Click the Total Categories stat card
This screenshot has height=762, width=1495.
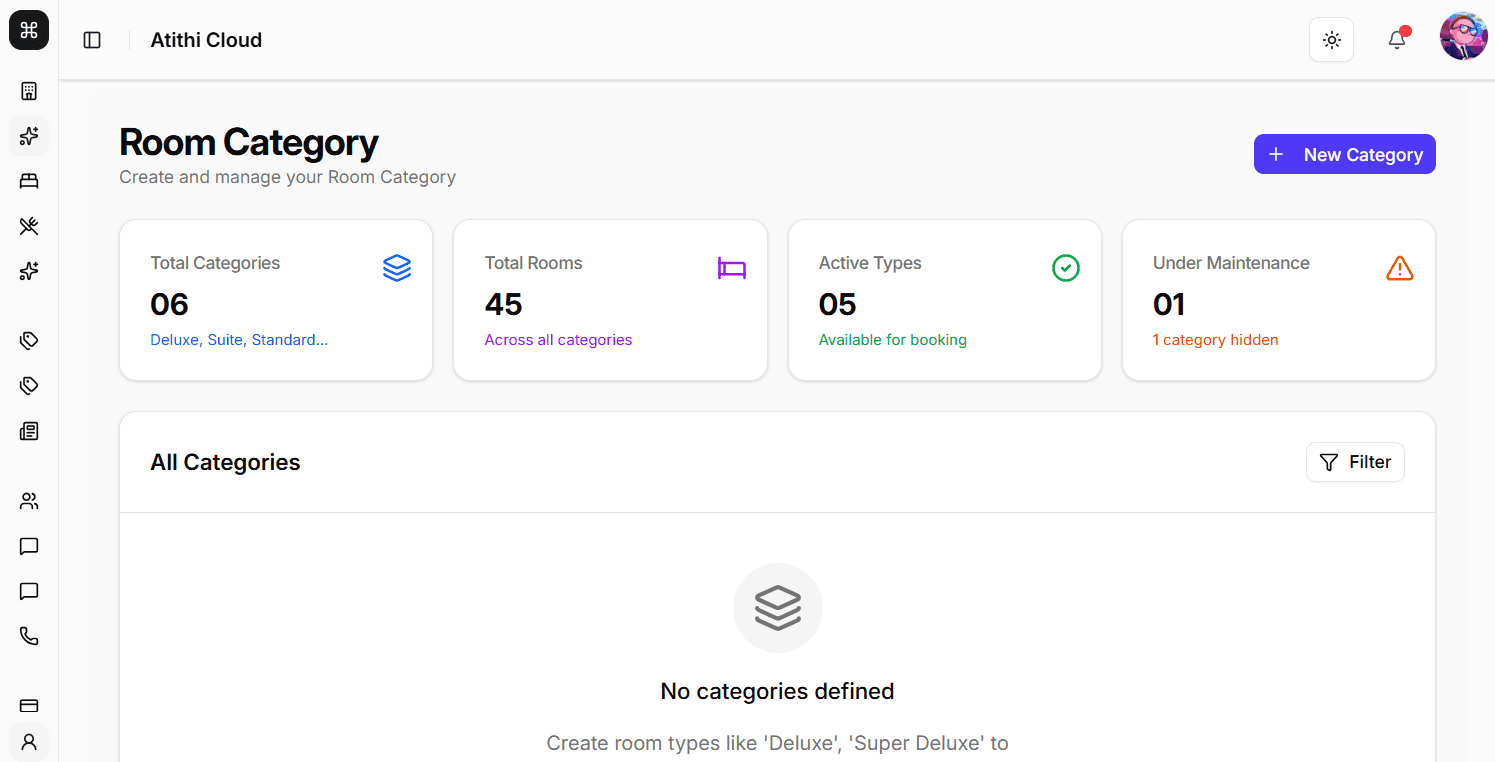[x=276, y=300]
